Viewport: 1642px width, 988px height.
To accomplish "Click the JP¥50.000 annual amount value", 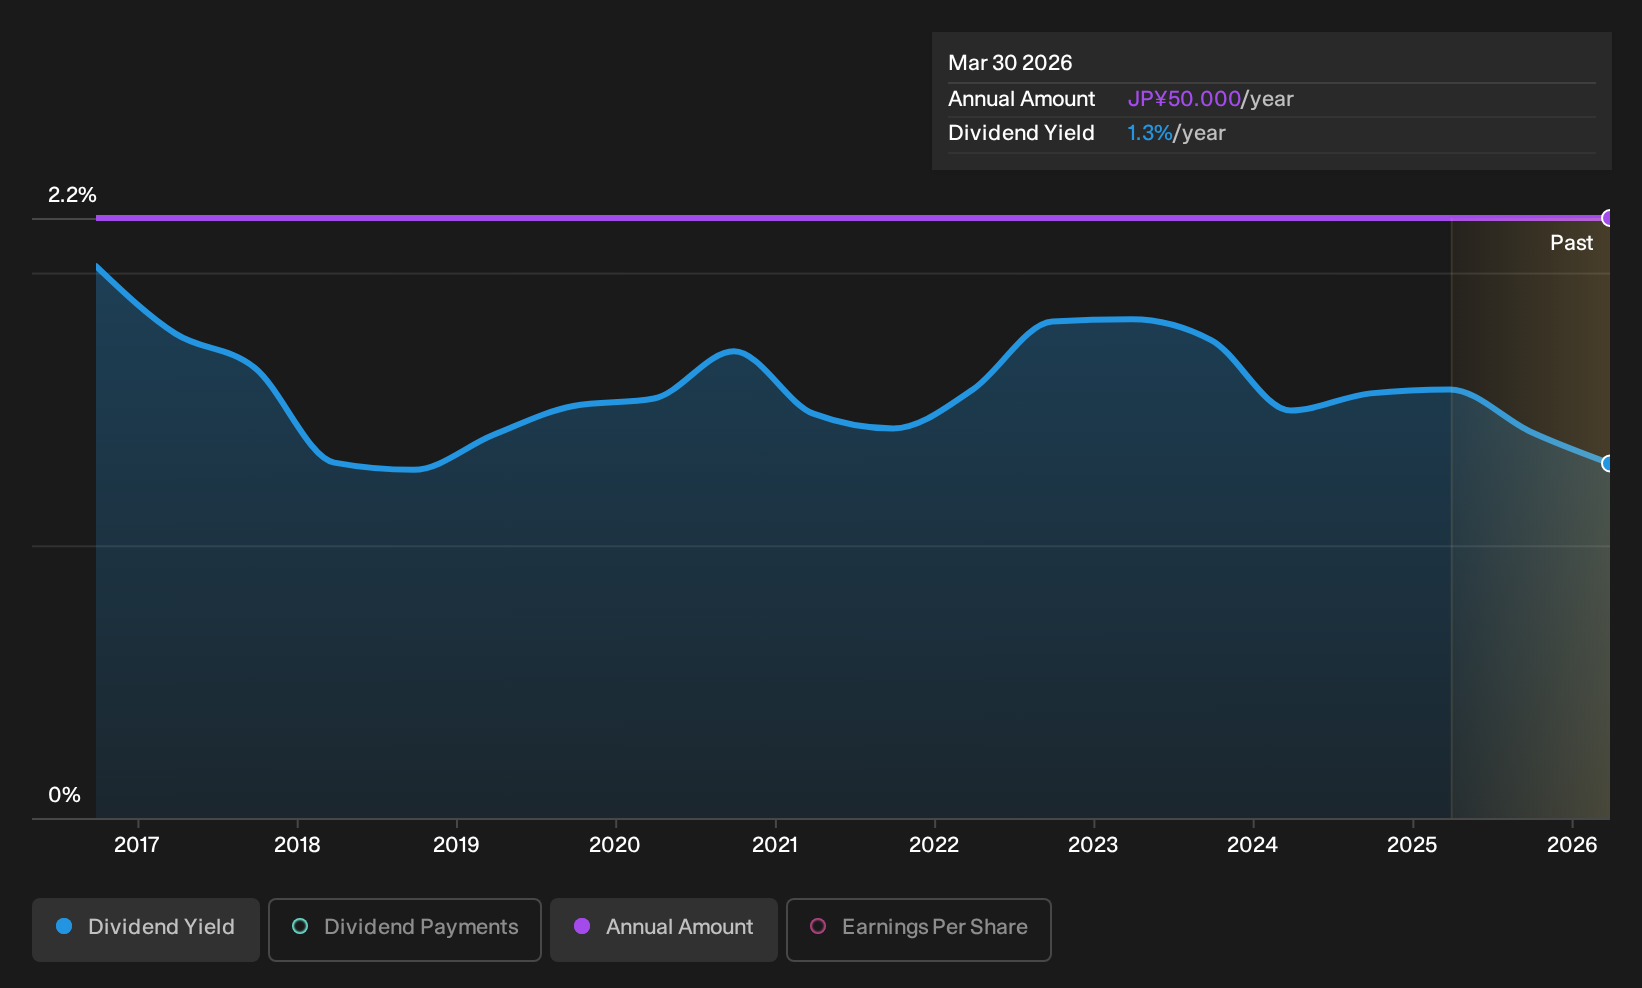I will tap(1184, 99).
